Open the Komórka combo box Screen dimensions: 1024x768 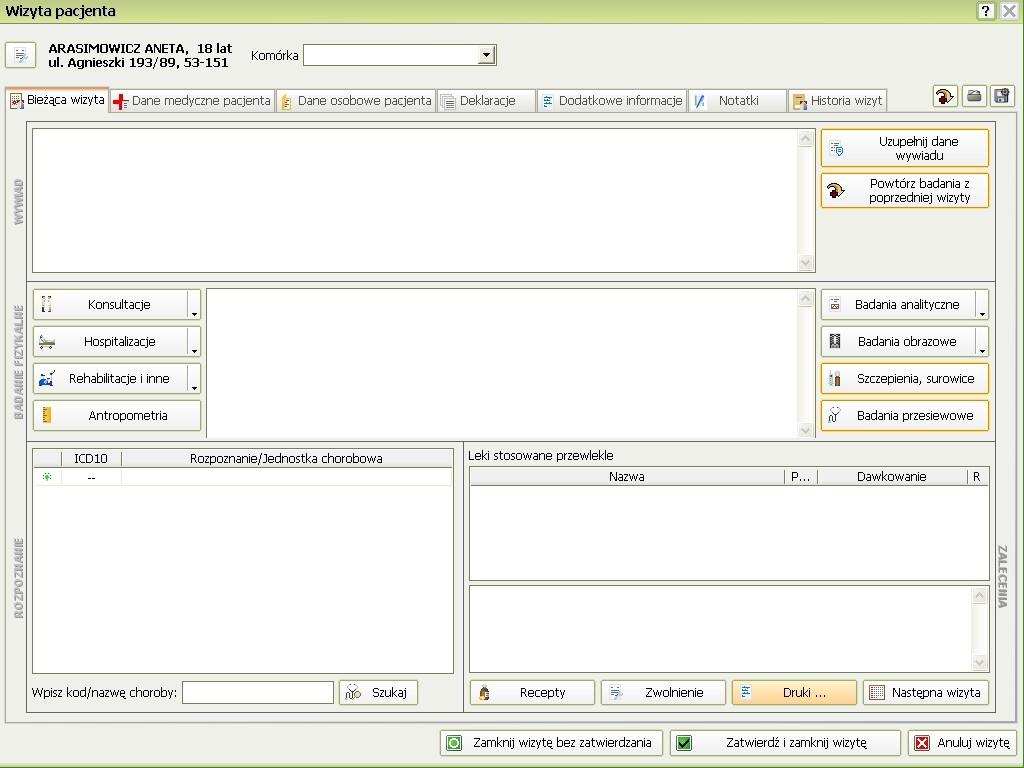pyautogui.click(x=400, y=55)
